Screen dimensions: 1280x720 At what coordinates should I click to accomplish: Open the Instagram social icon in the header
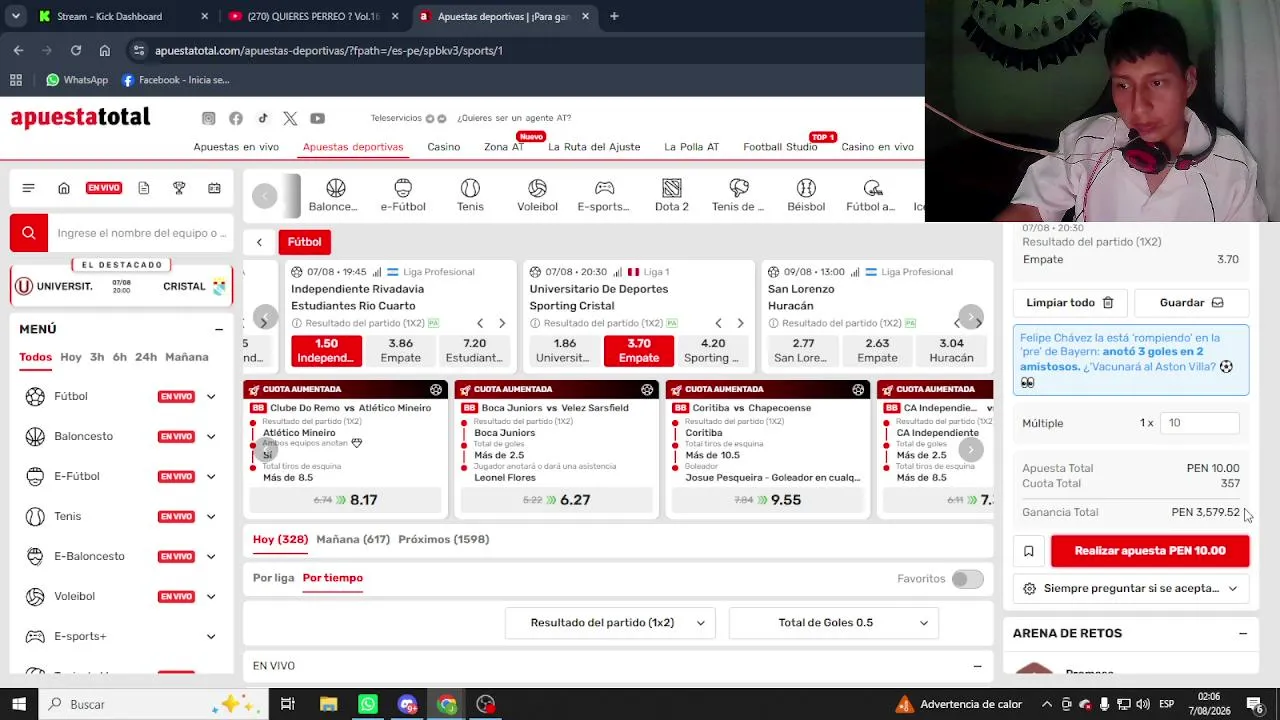coord(208,118)
